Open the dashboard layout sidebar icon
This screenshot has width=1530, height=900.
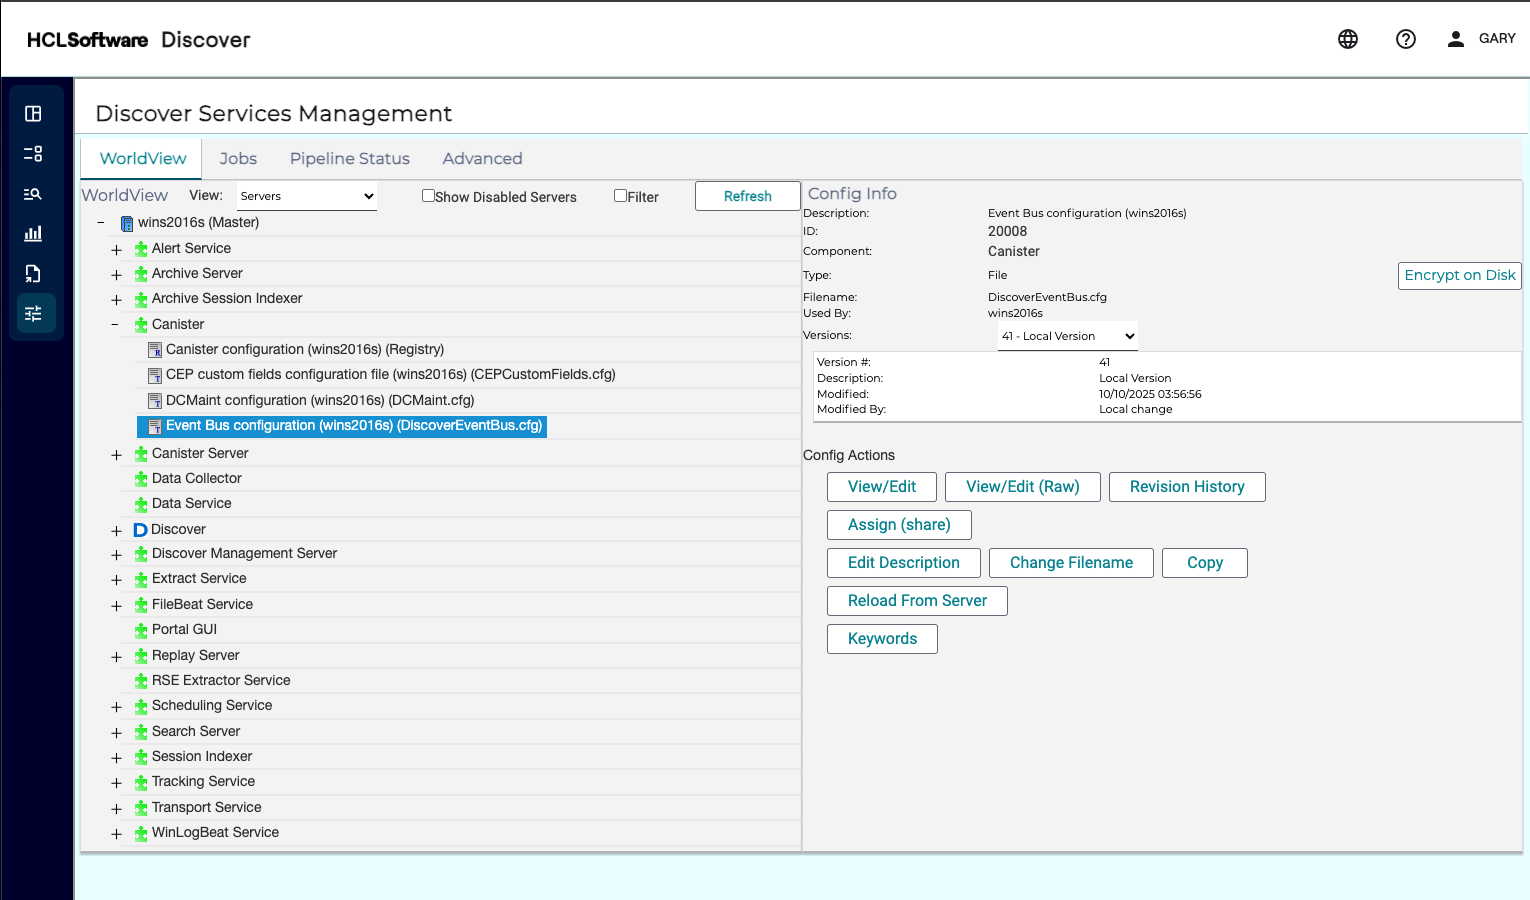(x=33, y=114)
